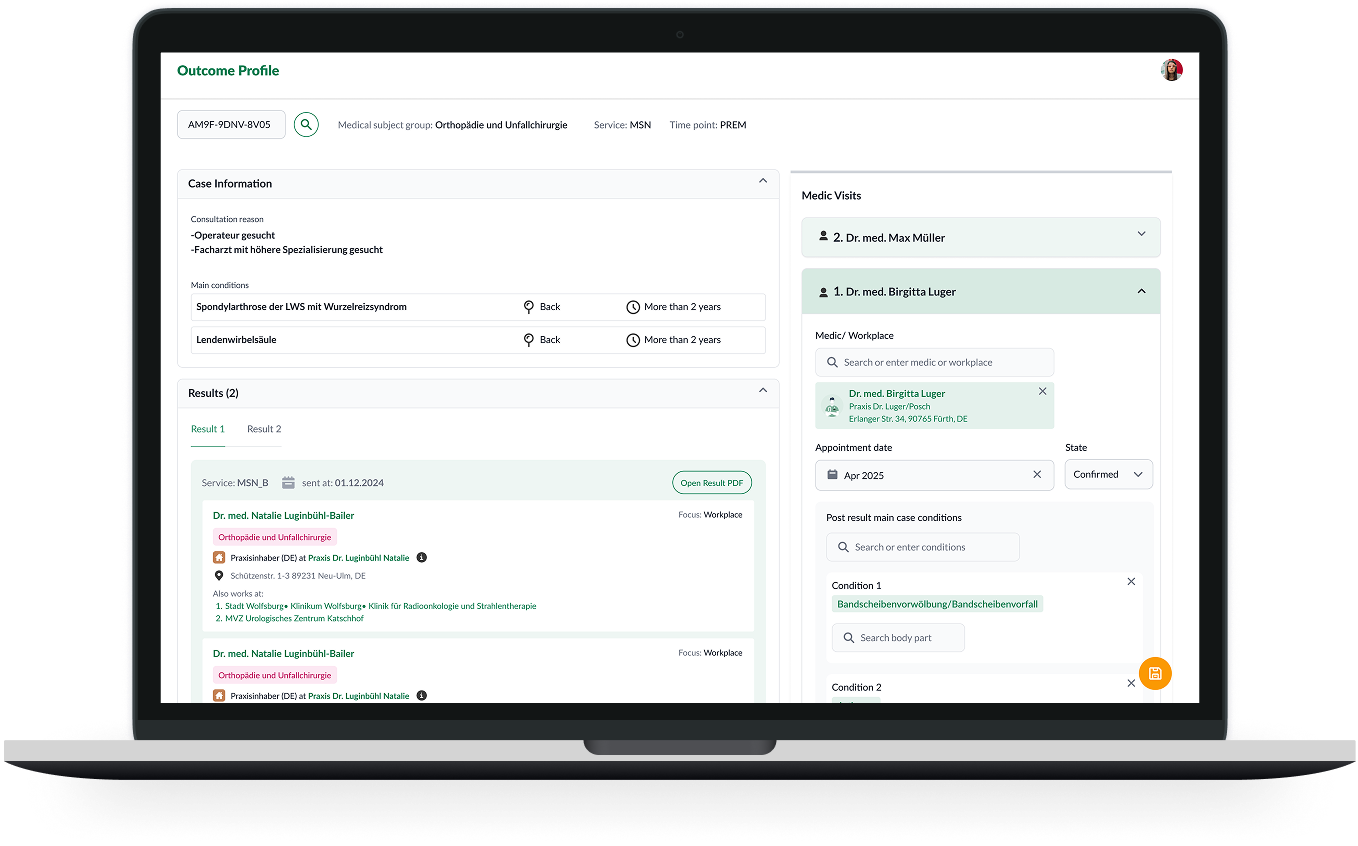Delete Condition 2 with its X icon
The height and width of the screenshot is (846, 1358).
click(x=1131, y=684)
